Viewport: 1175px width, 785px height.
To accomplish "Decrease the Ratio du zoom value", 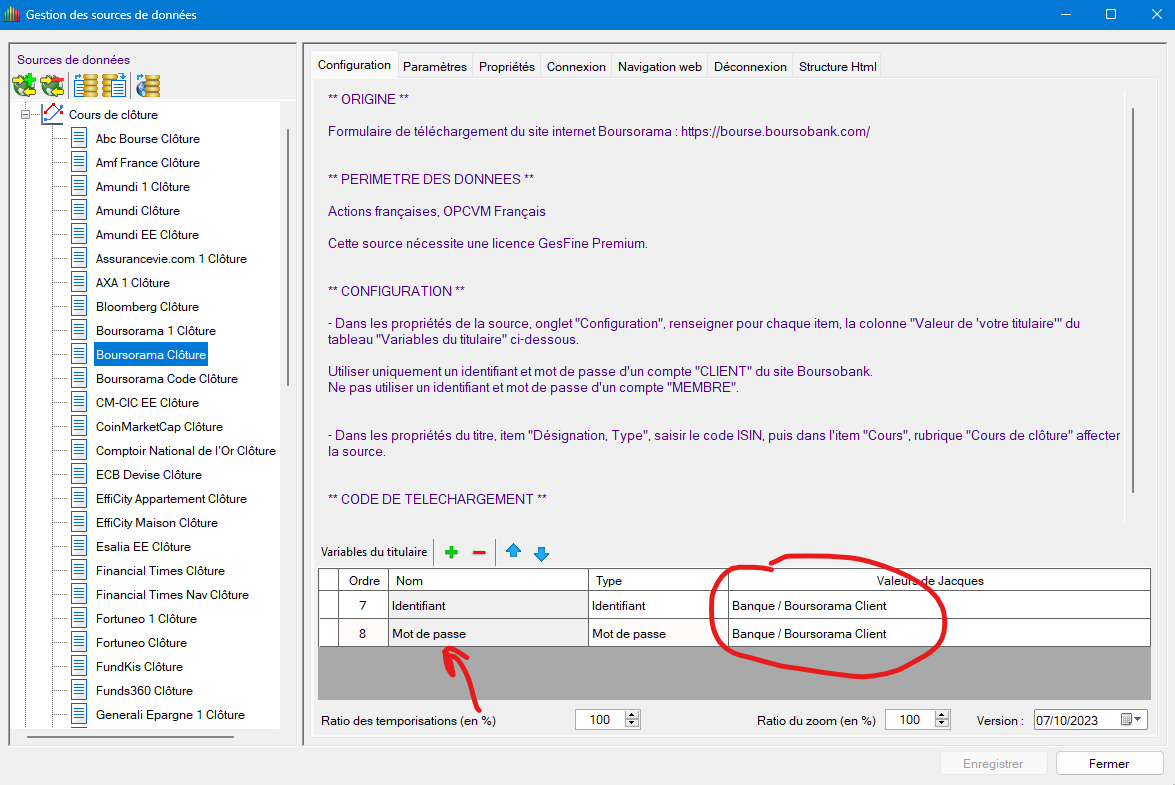I will tap(940, 724).
